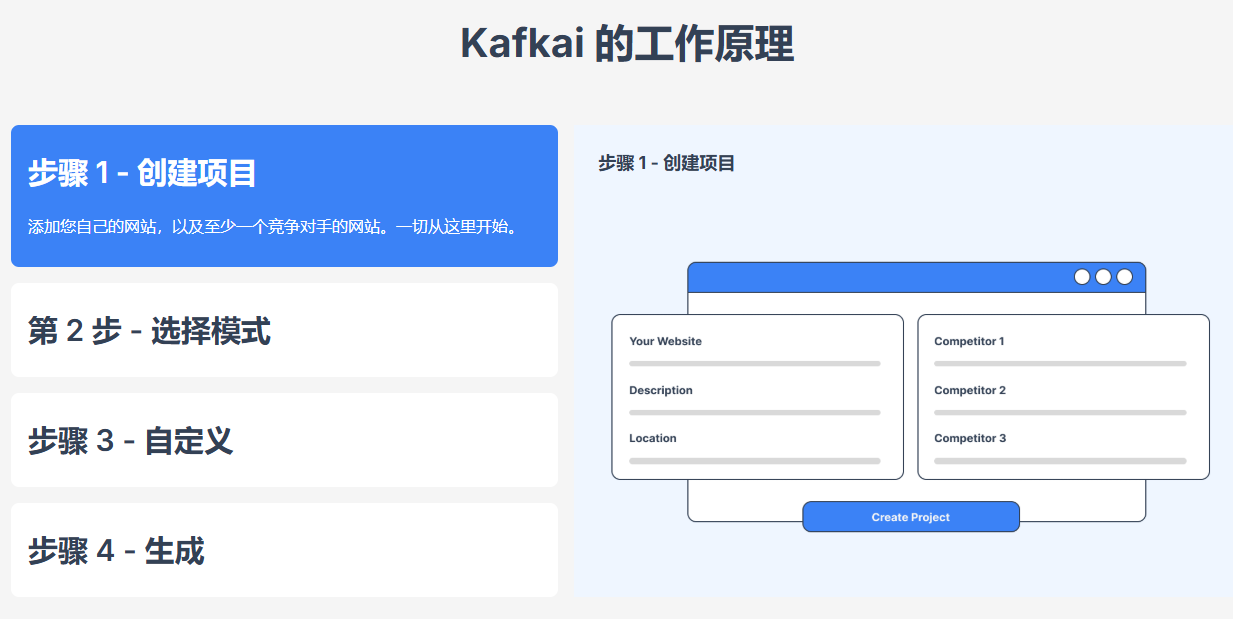The image size is (1233, 619).
Task: Click the Kafkai 的工作原理 heading
Action: pyautogui.click(x=627, y=44)
